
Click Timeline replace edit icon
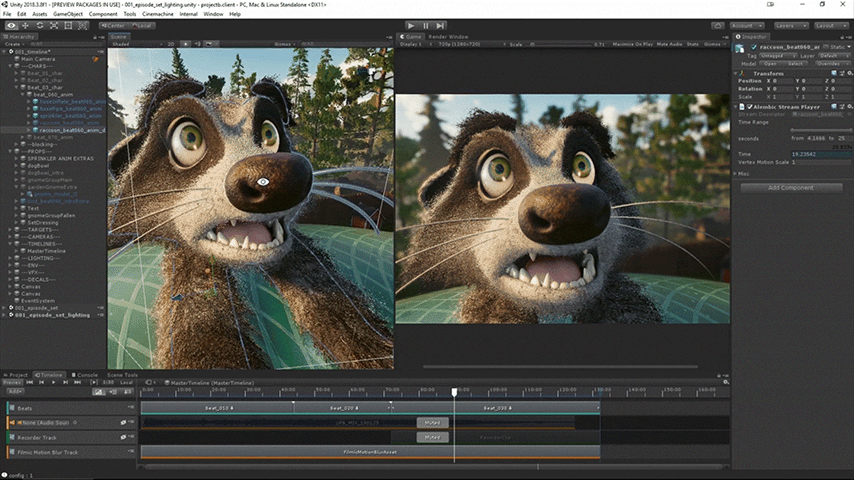(x=127, y=392)
